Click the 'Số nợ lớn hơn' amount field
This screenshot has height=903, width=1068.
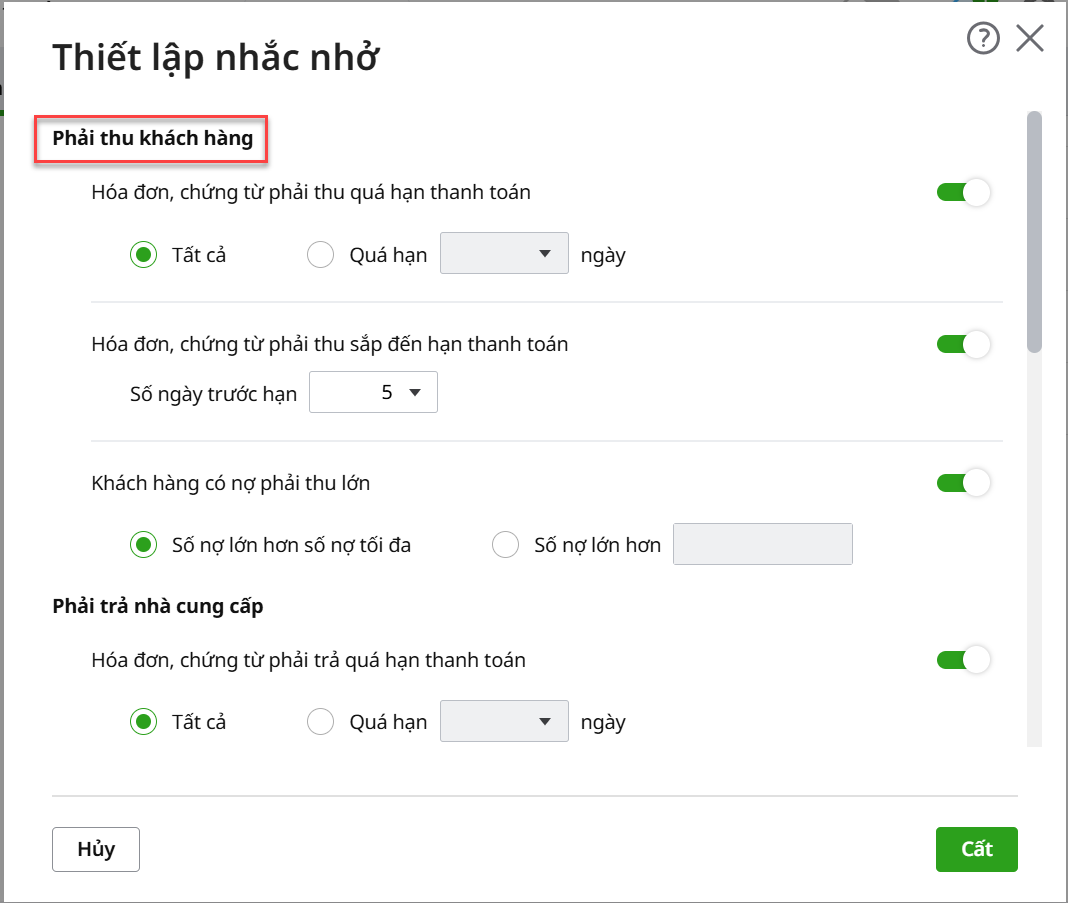[x=762, y=545]
